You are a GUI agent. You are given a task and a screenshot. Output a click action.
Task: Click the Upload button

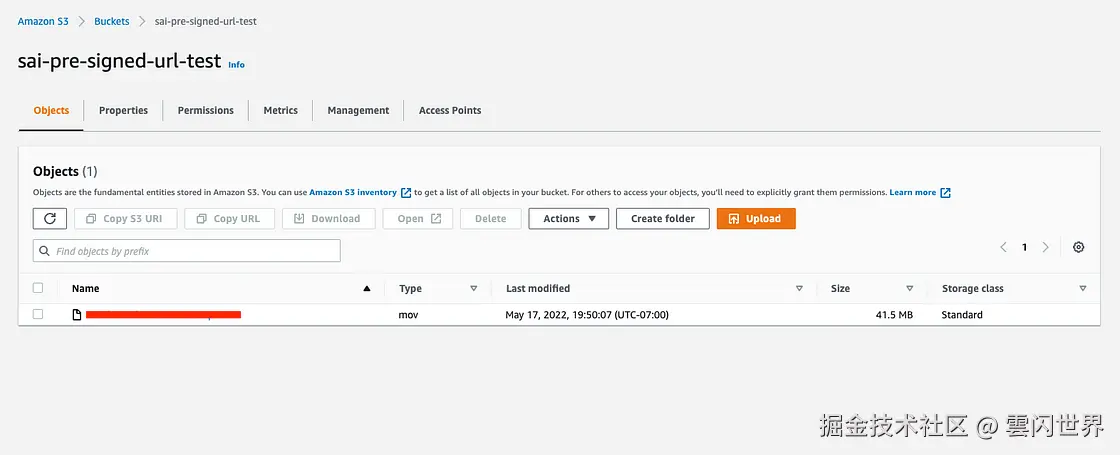pyautogui.click(x=756, y=219)
